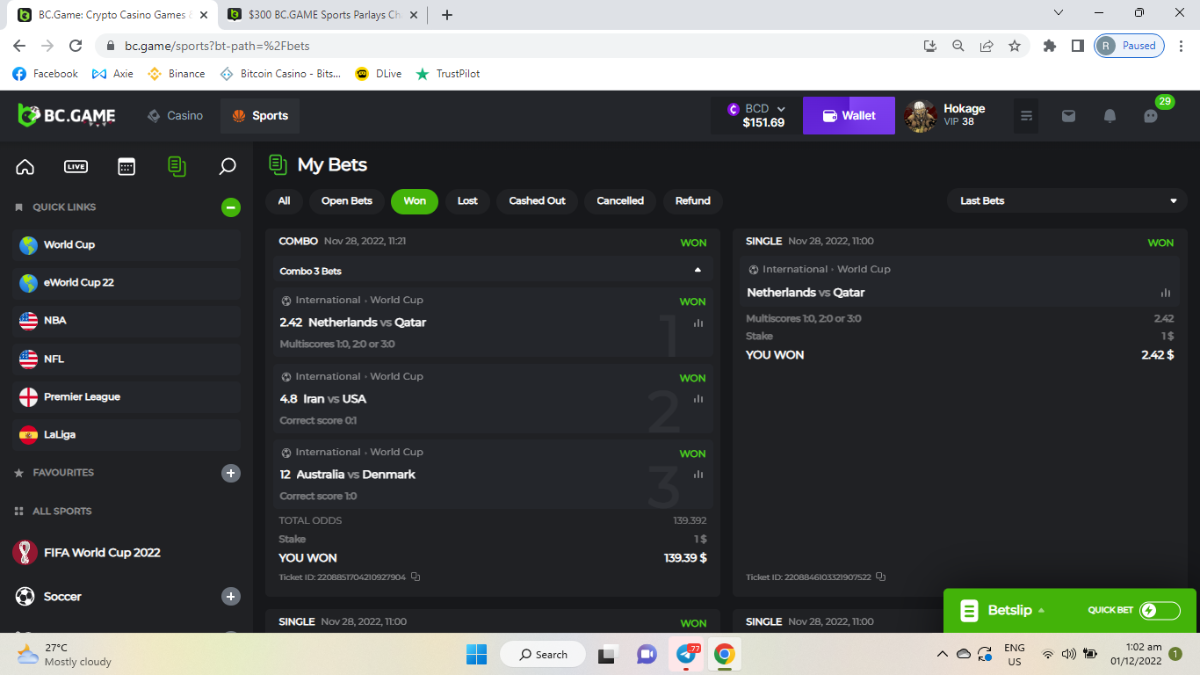Click the Wallet button

tap(848, 116)
